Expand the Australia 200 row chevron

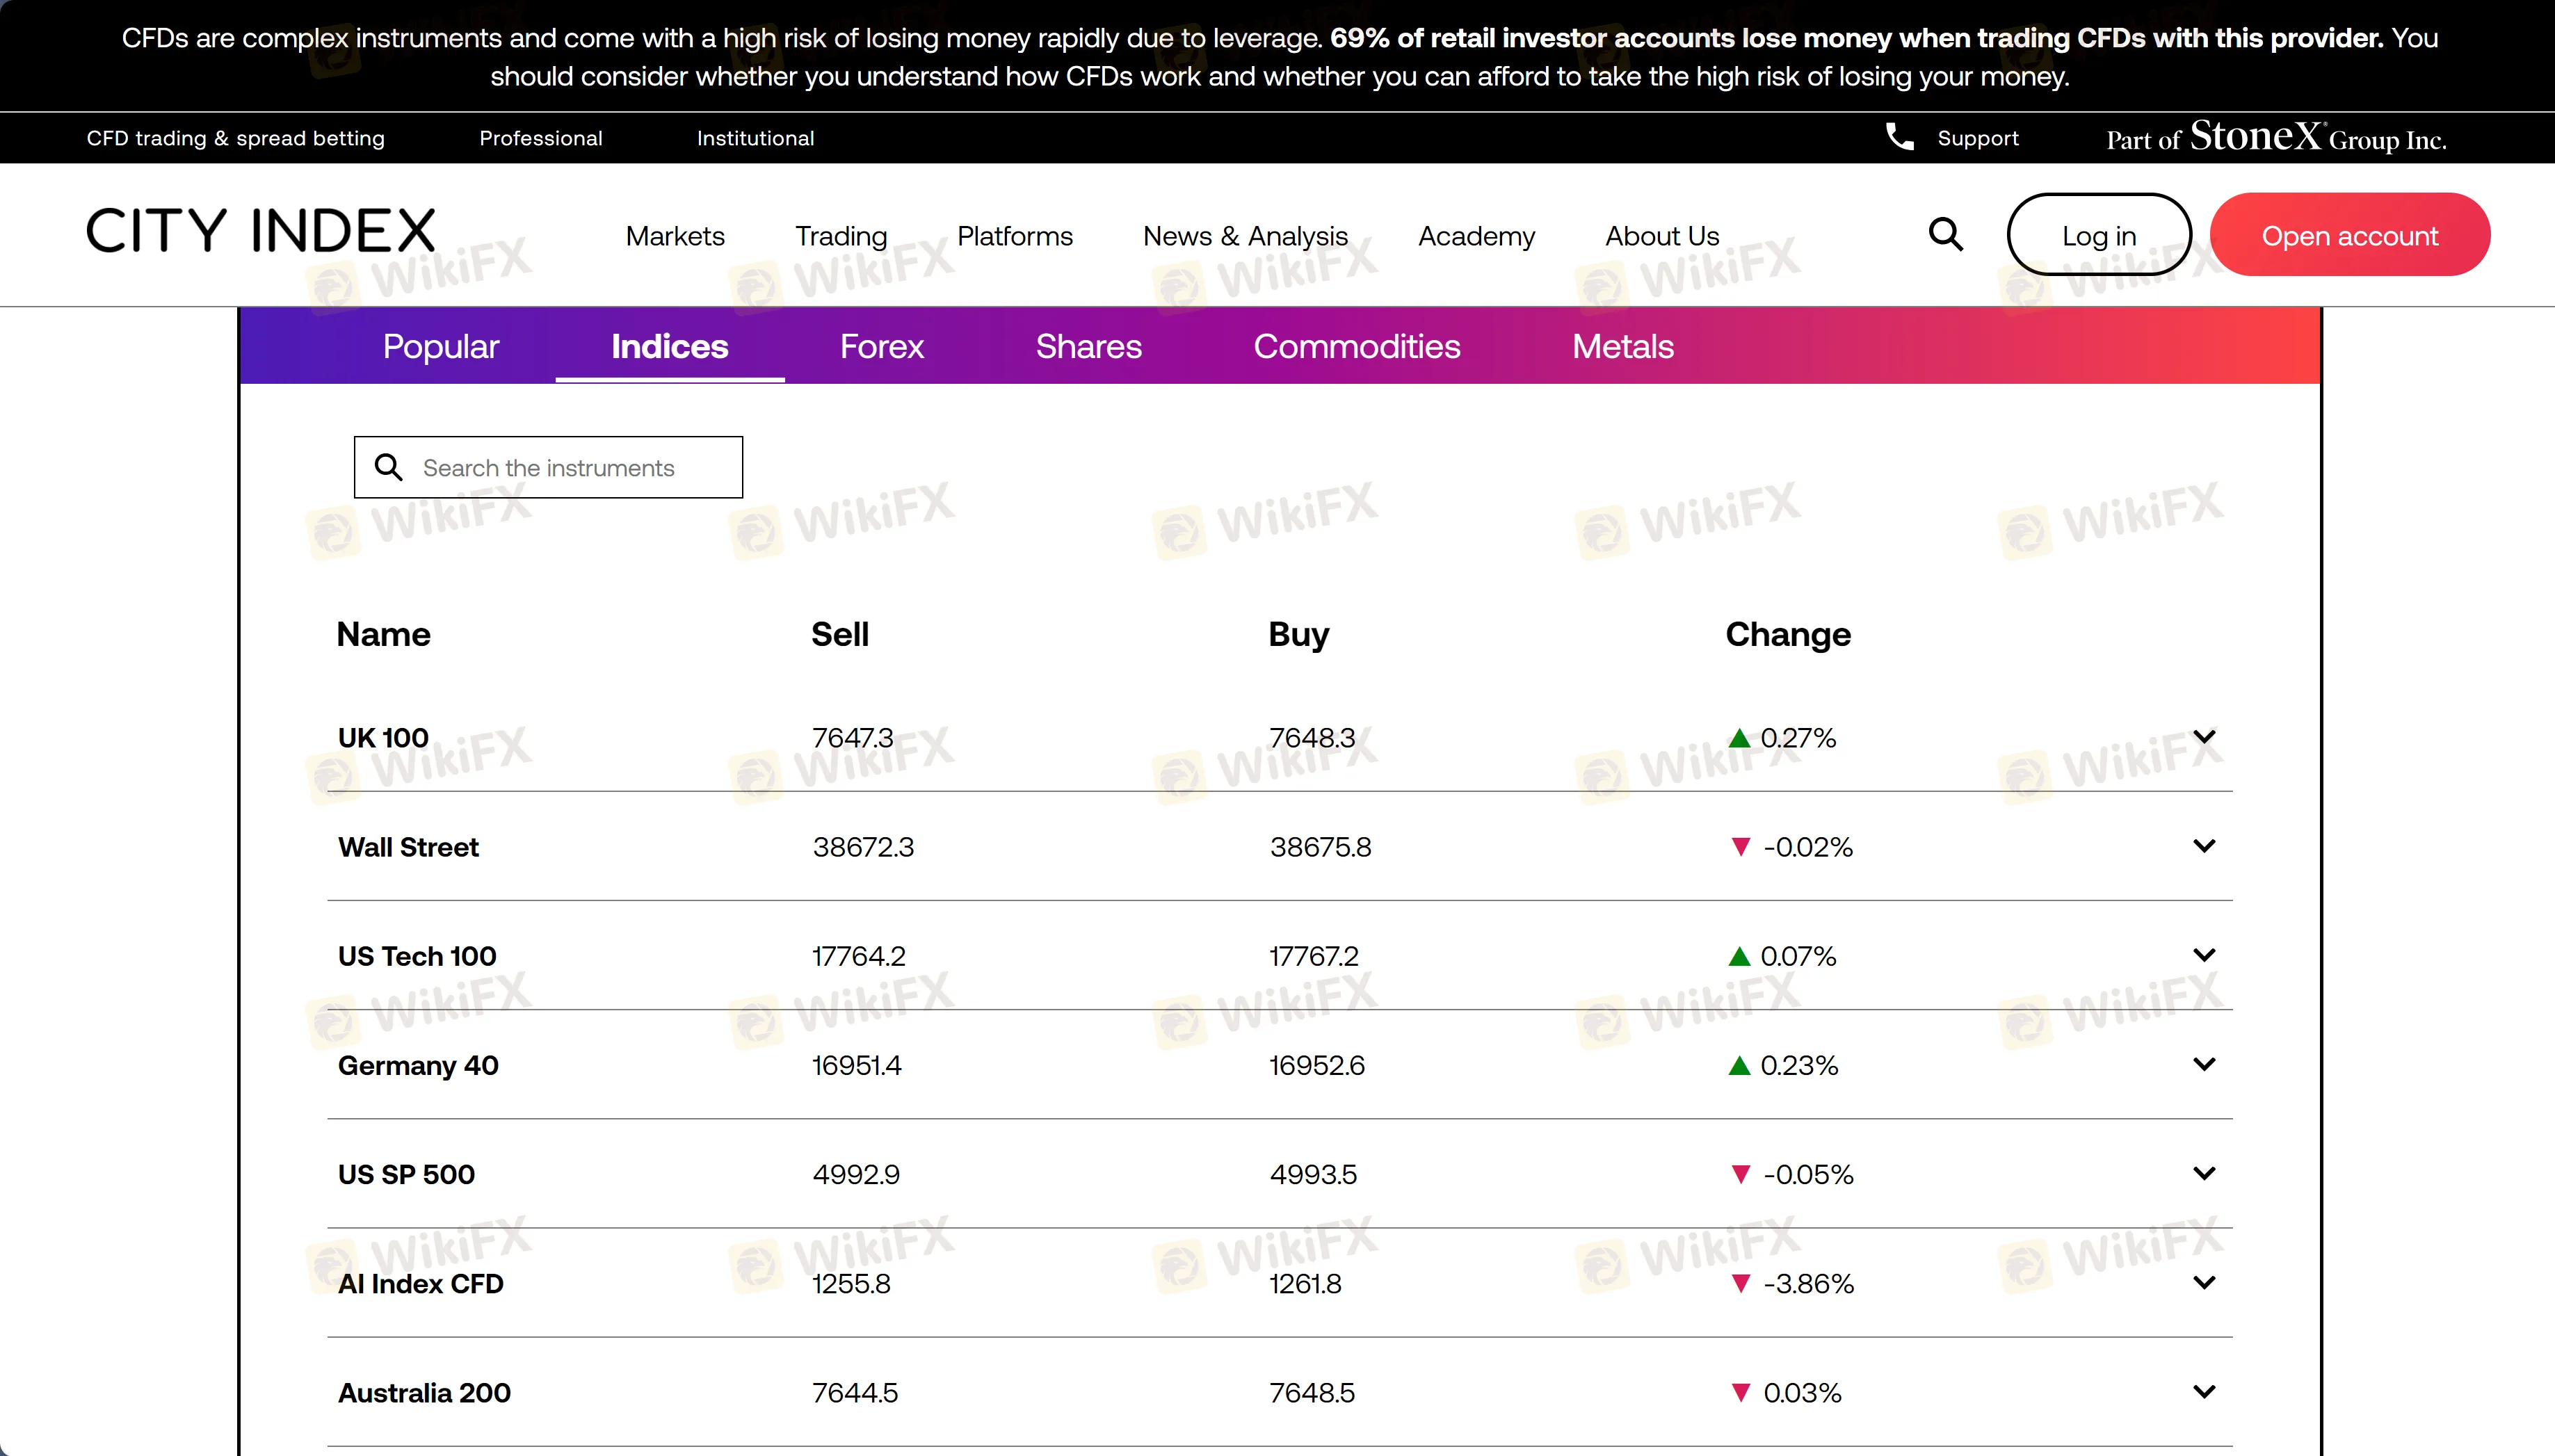coord(2204,1391)
